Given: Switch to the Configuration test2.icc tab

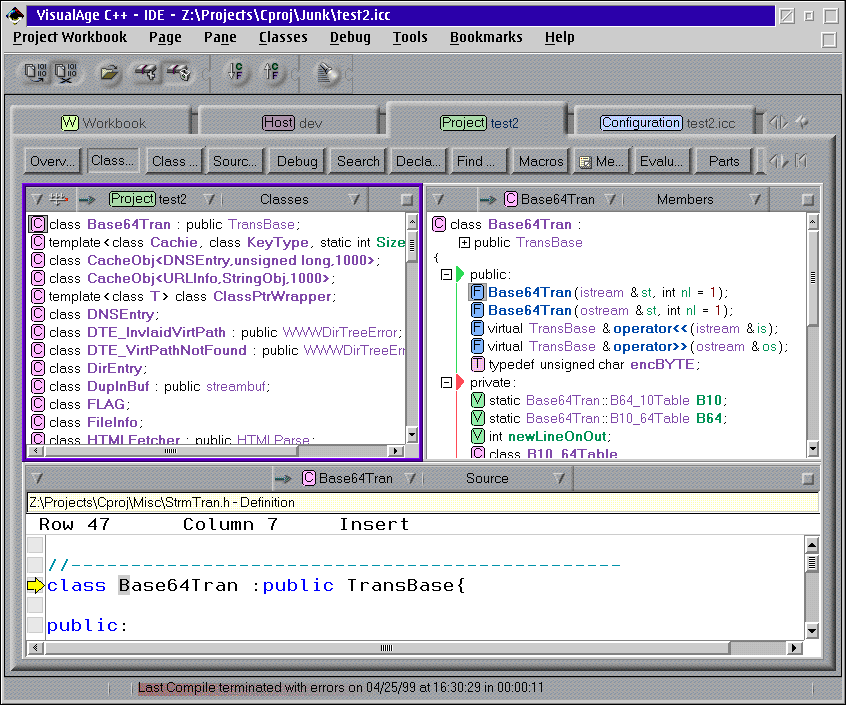Looking at the screenshot, I should 667,122.
